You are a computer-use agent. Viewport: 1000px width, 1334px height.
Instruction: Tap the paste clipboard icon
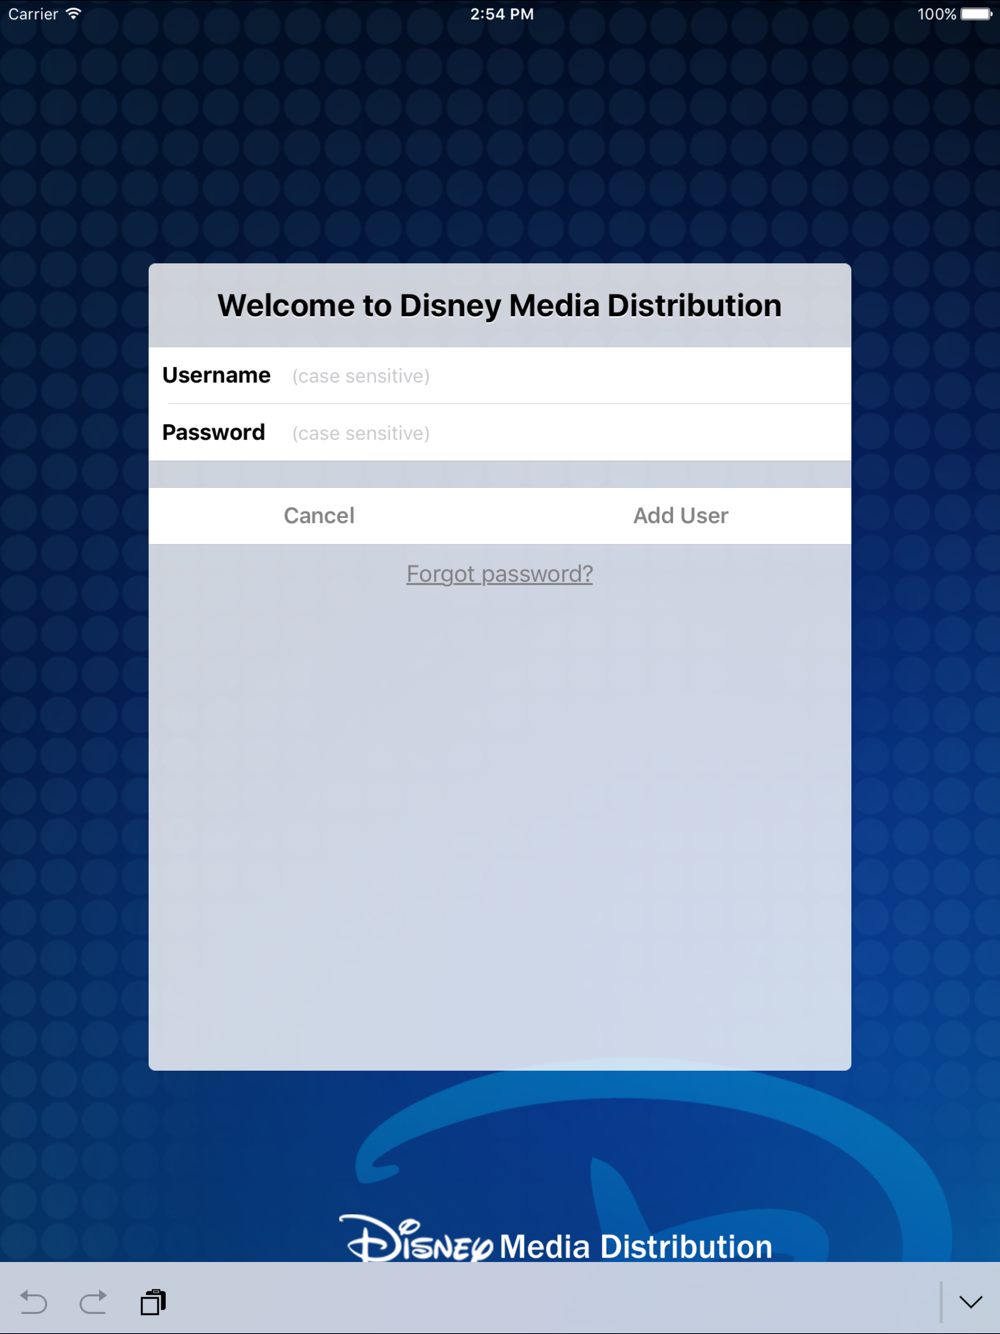pos(153,1302)
